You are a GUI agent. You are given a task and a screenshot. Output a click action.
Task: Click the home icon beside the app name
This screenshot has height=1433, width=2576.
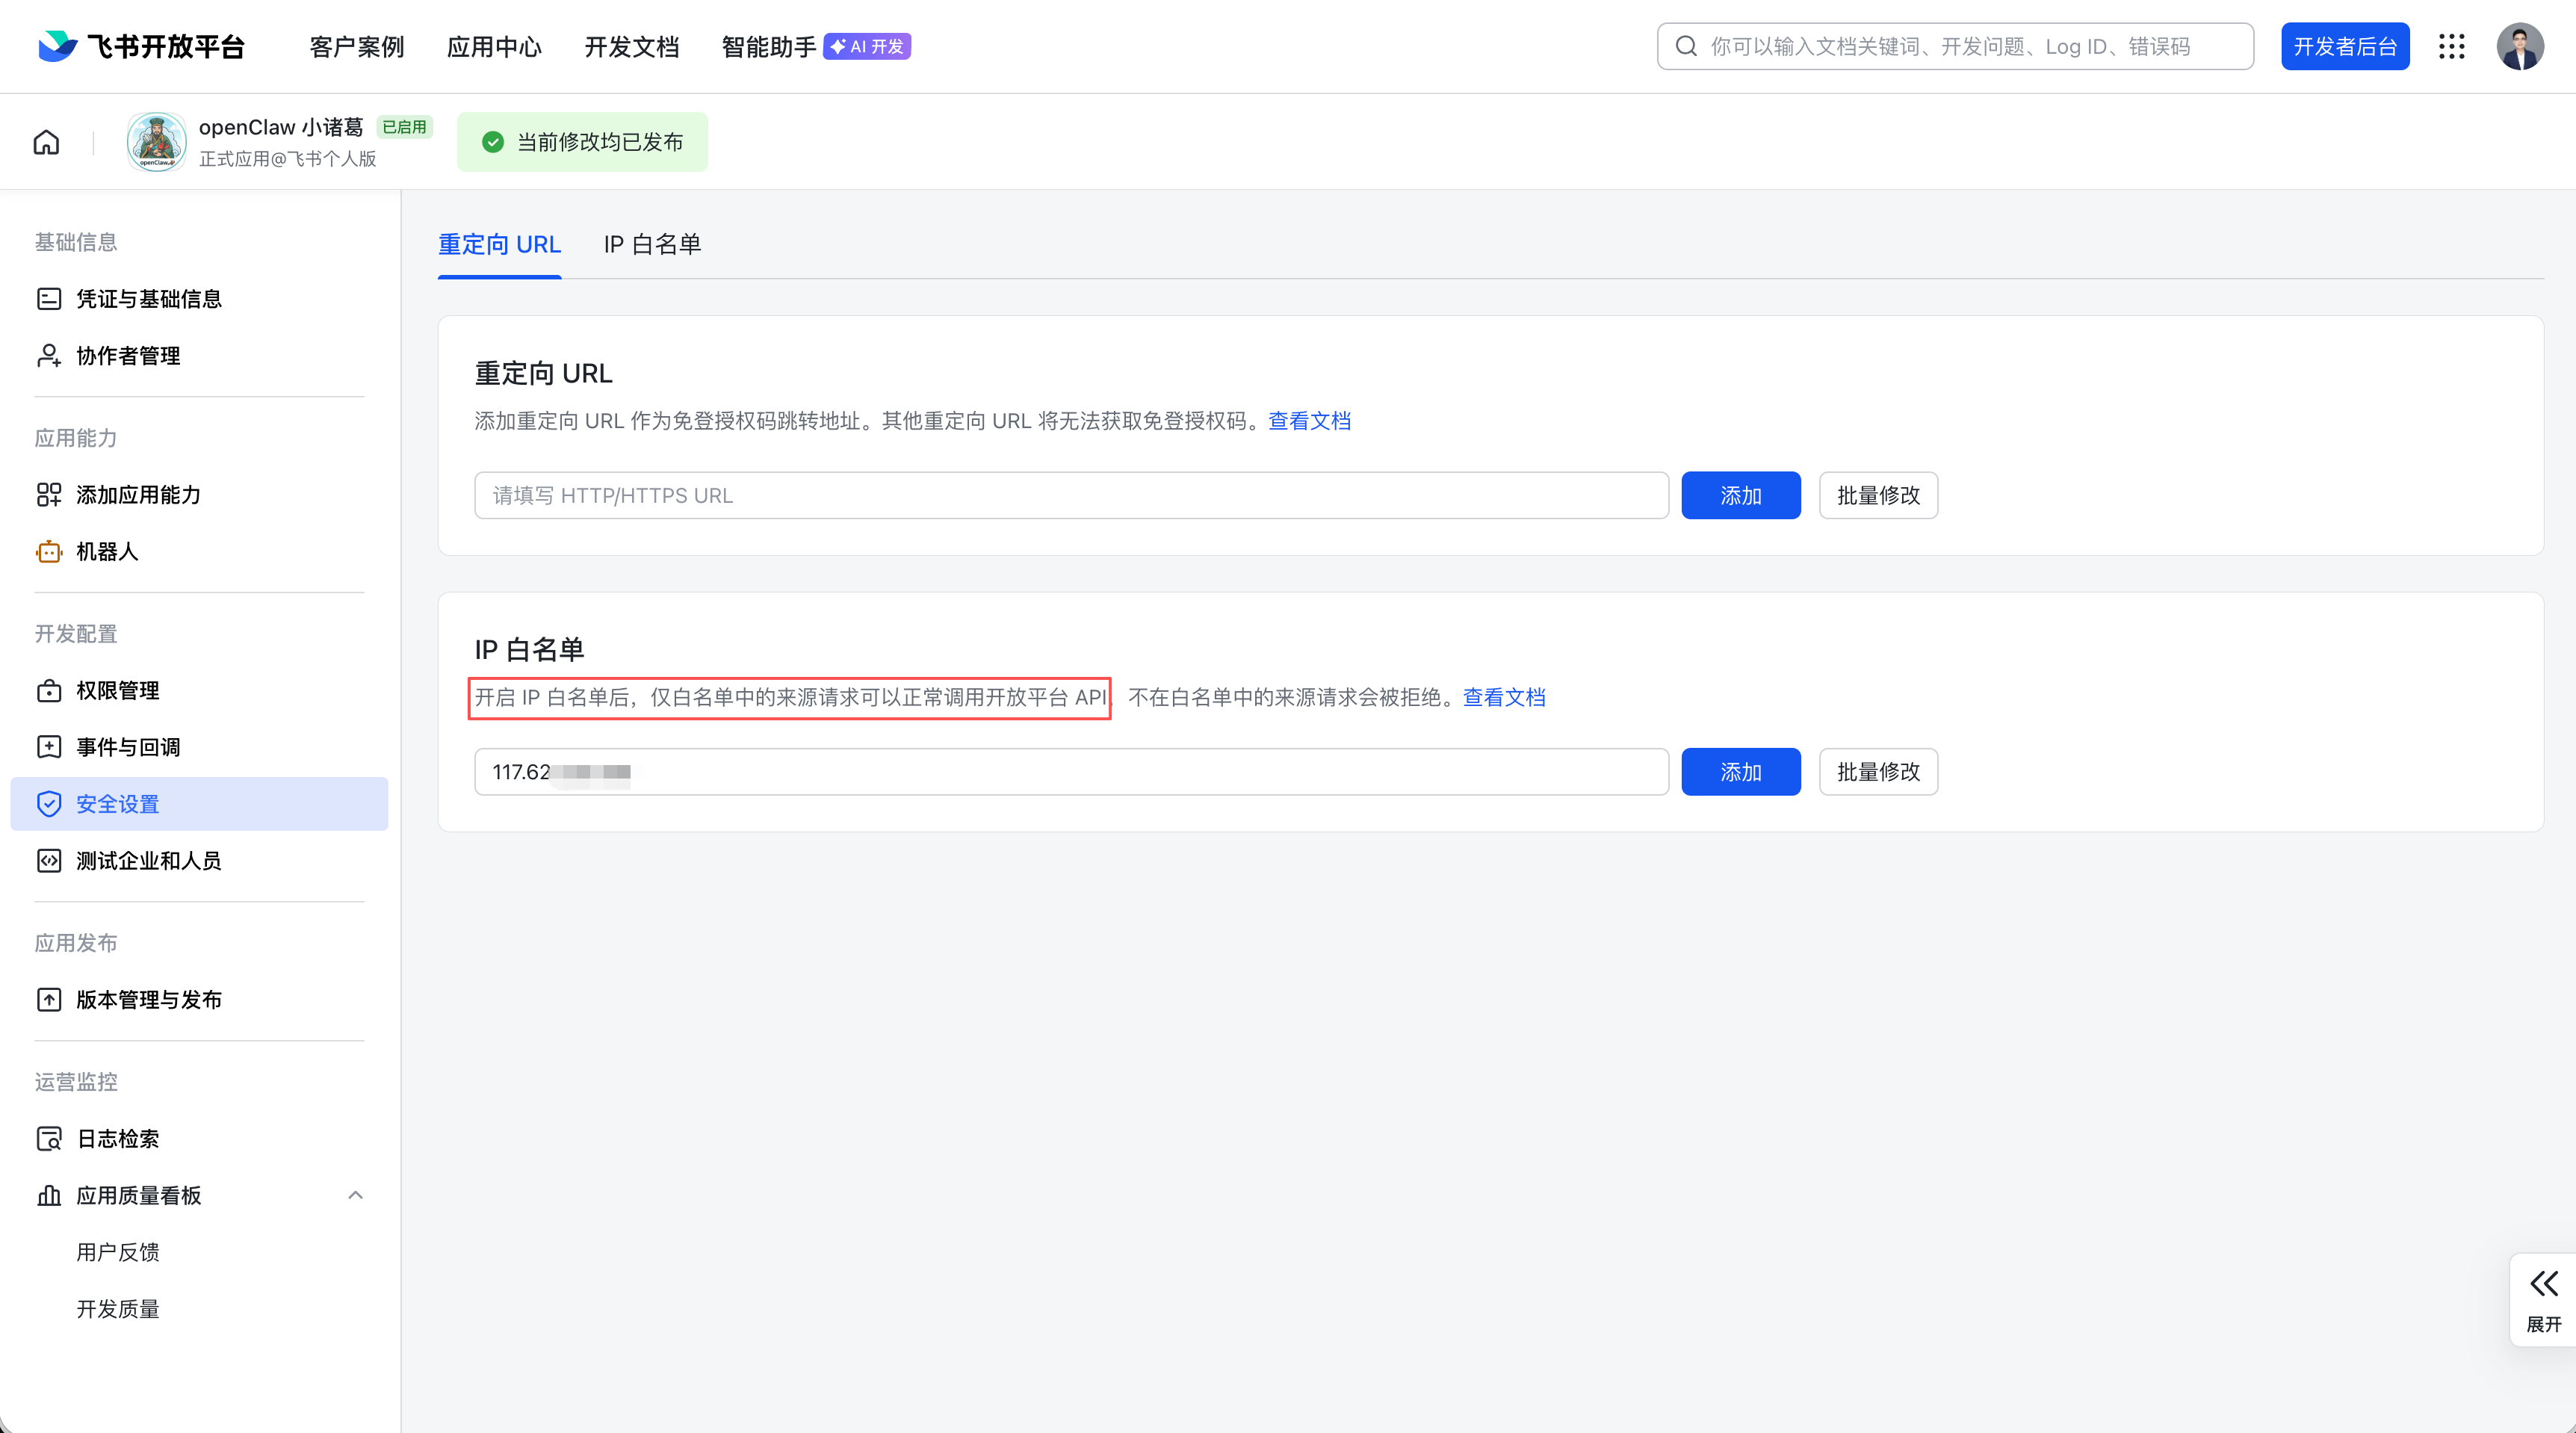pos(46,142)
